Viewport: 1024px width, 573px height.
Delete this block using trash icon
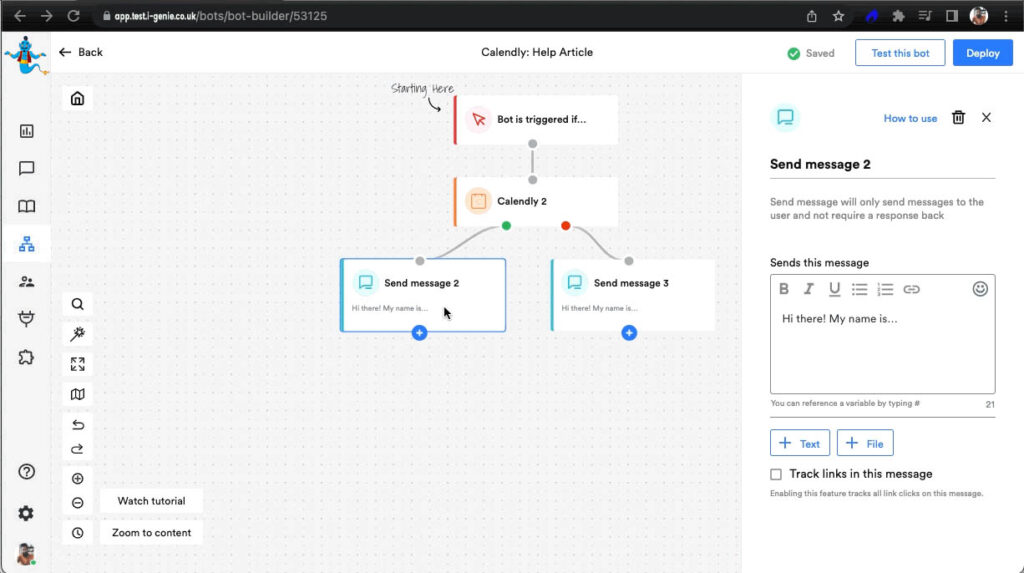point(958,118)
